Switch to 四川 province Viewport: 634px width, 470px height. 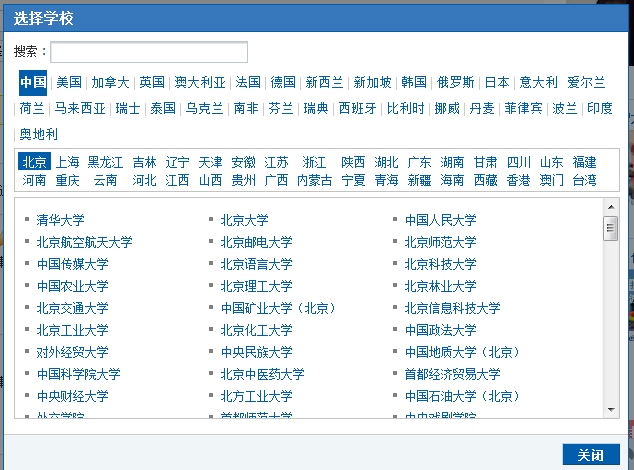tap(519, 162)
